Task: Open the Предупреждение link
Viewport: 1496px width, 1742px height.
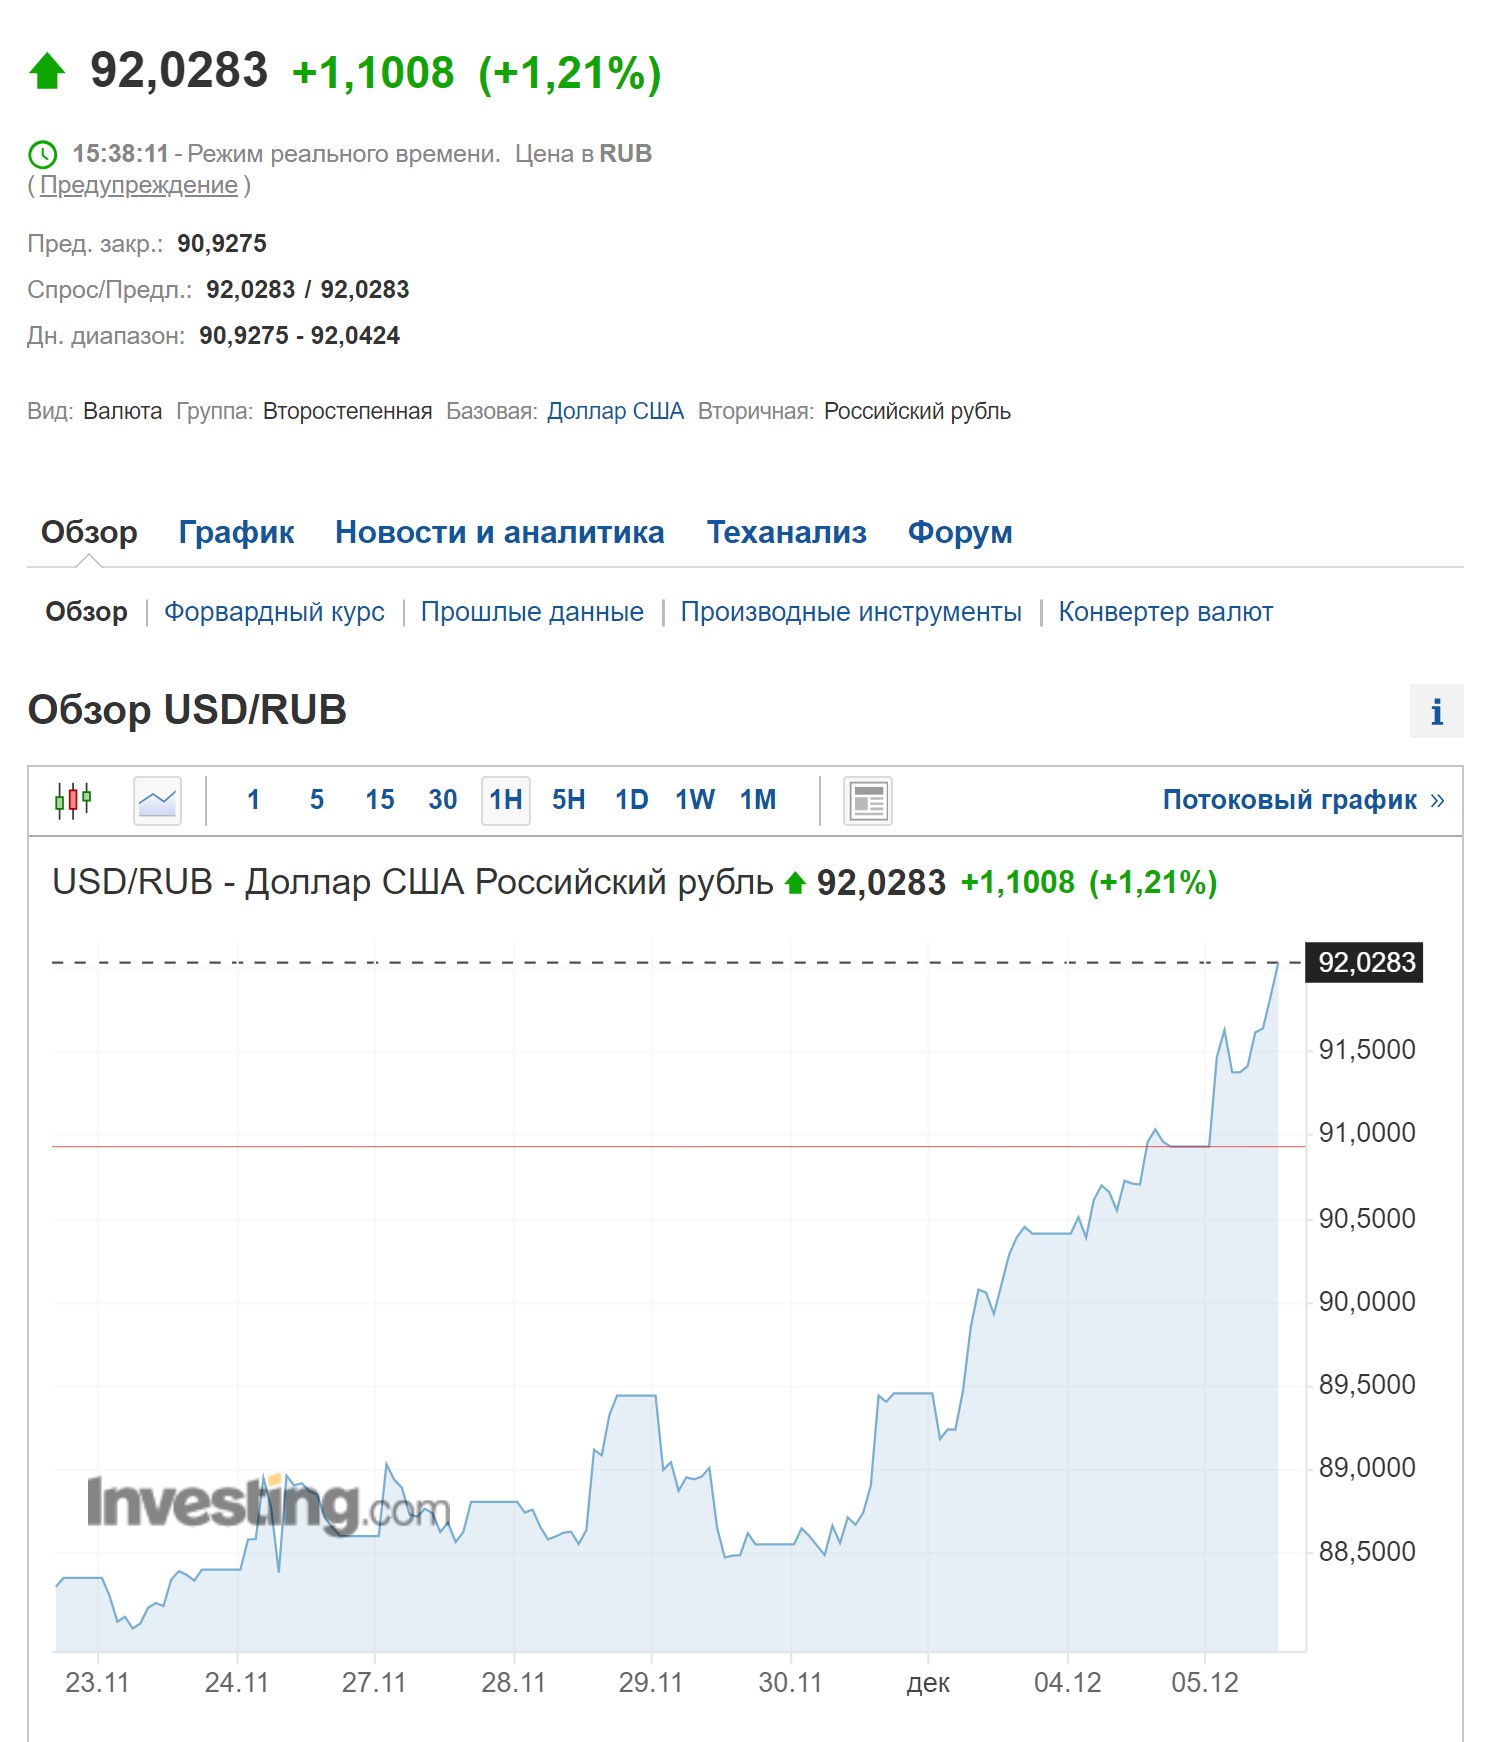Action: click(x=139, y=185)
